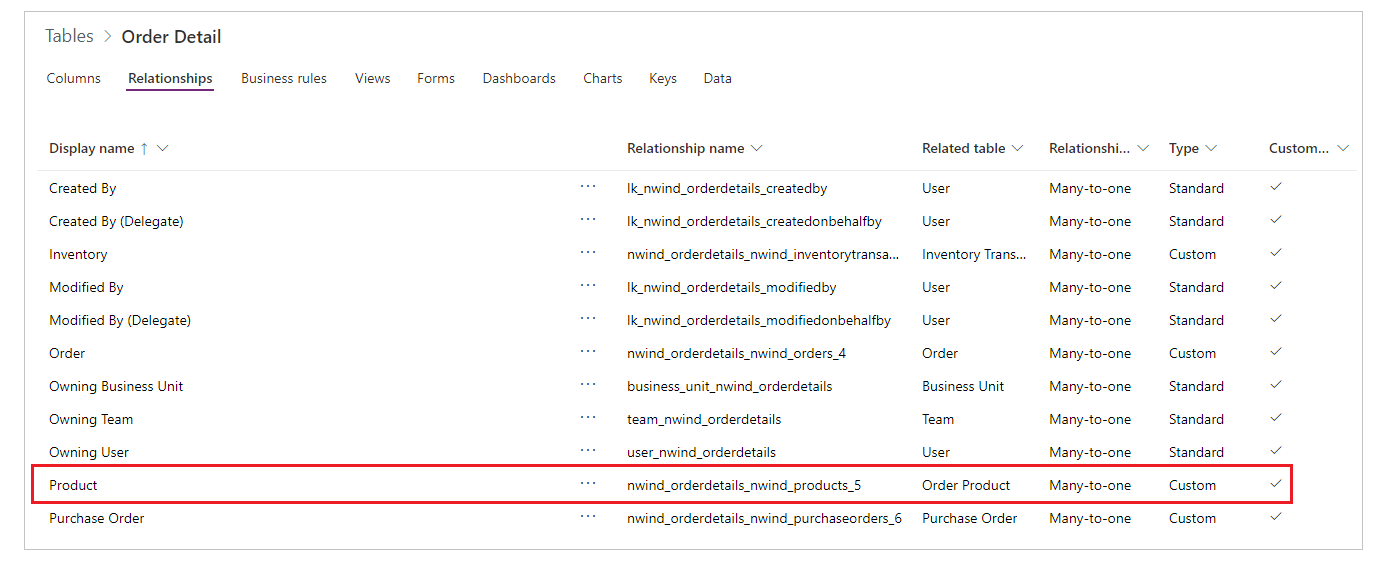Open more options for Created By row
This screenshot has height=570, width=1380.
[x=588, y=186]
